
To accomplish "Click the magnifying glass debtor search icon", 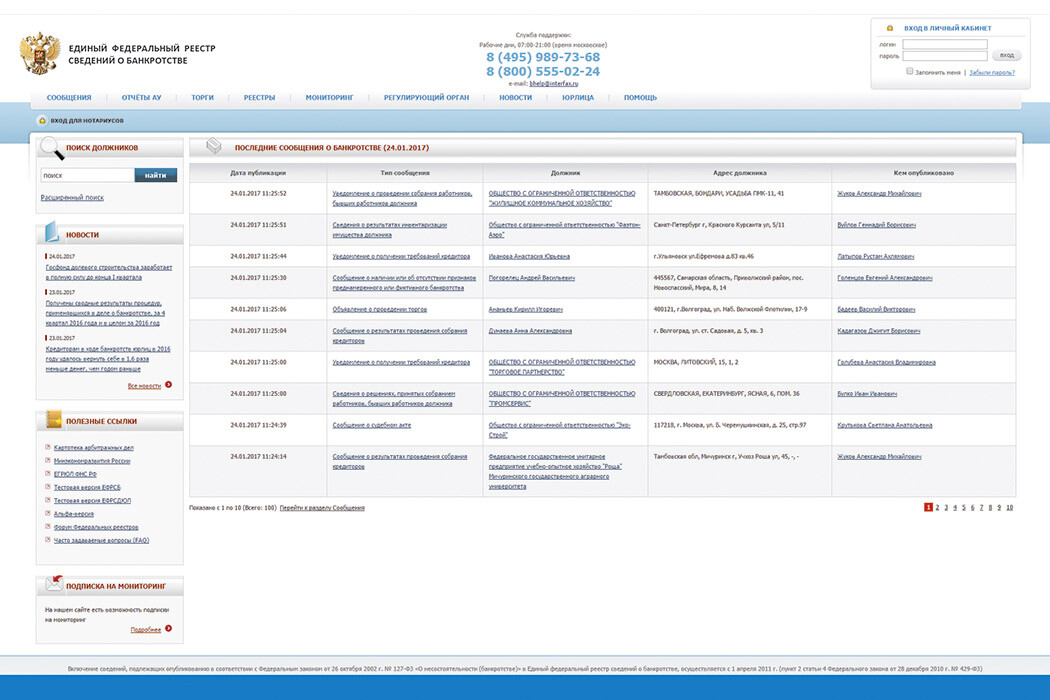I will point(52,148).
